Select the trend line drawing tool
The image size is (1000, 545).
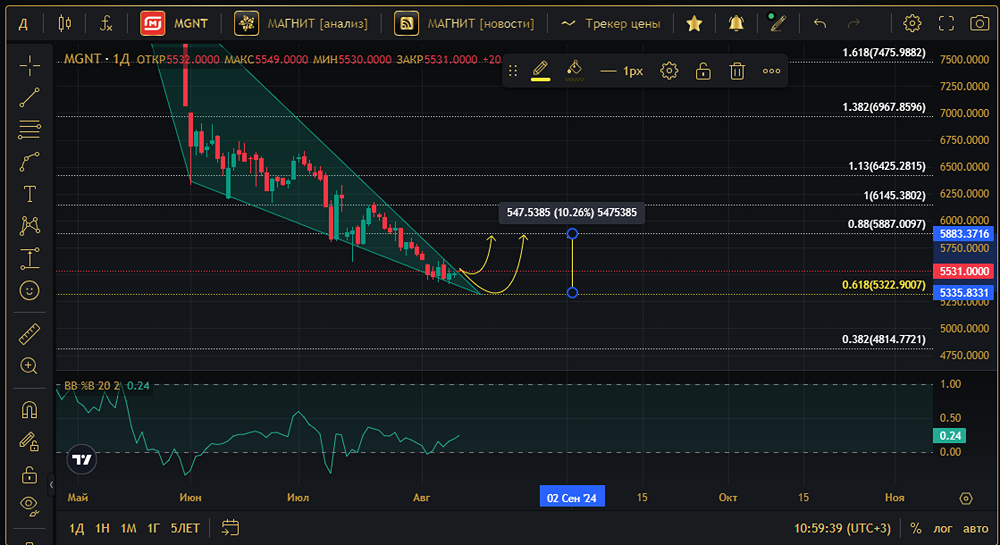pos(29,98)
